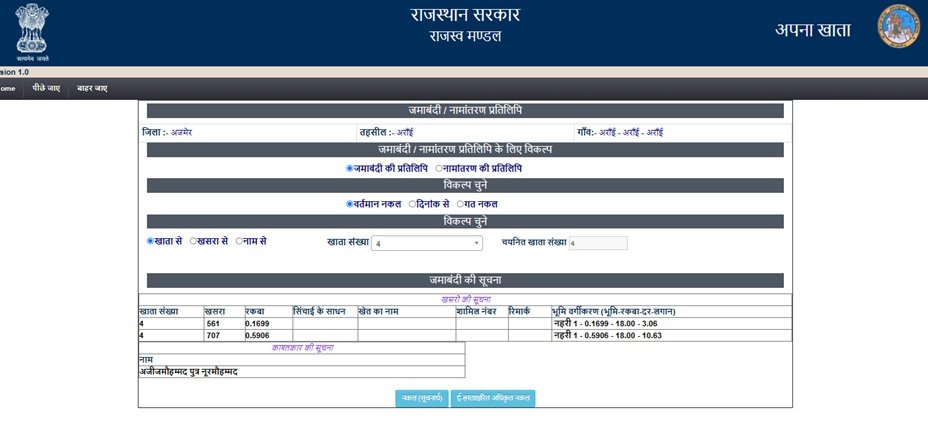Choose नामांतरण की प्रतिलिपि radio option

pos(440,168)
